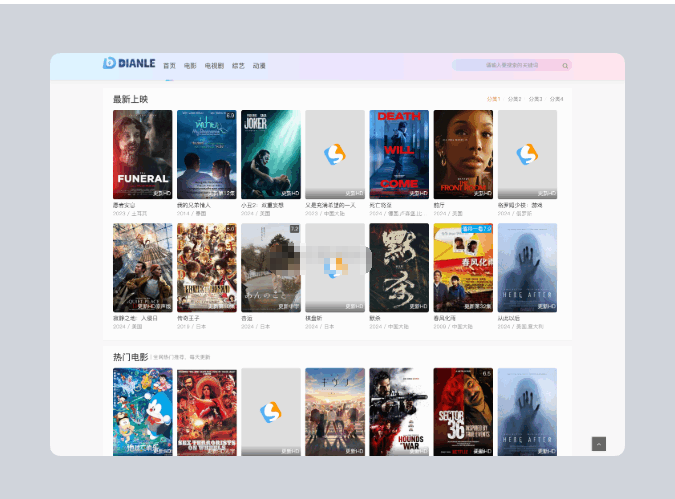Open the 首页 nav item
675x499 pixels.
click(x=169, y=66)
